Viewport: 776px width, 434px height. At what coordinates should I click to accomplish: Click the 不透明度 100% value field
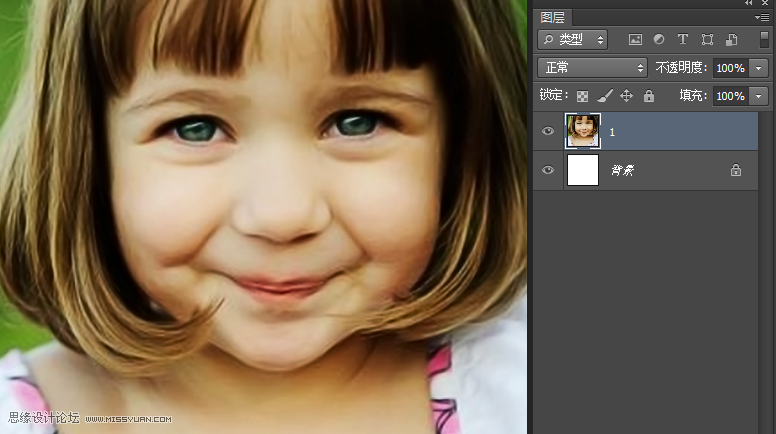[x=731, y=68]
